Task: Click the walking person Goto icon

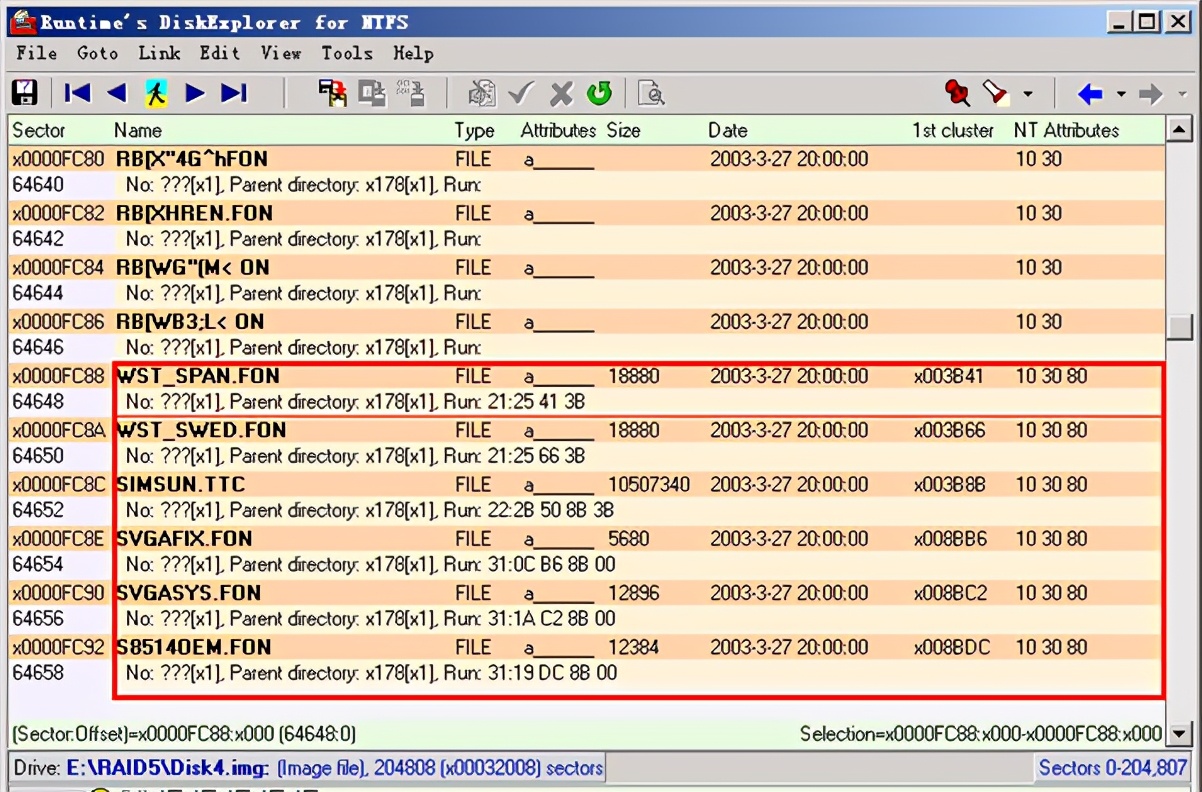Action: pyautogui.click(x=155, y=93)
